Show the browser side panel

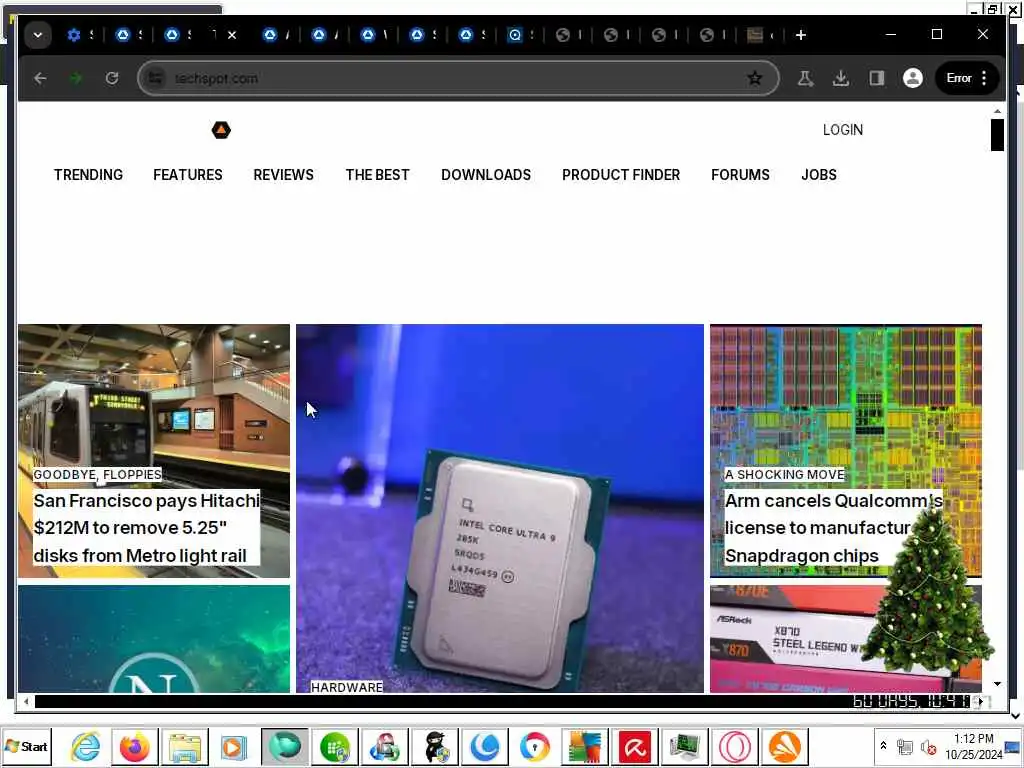point(876,78)
